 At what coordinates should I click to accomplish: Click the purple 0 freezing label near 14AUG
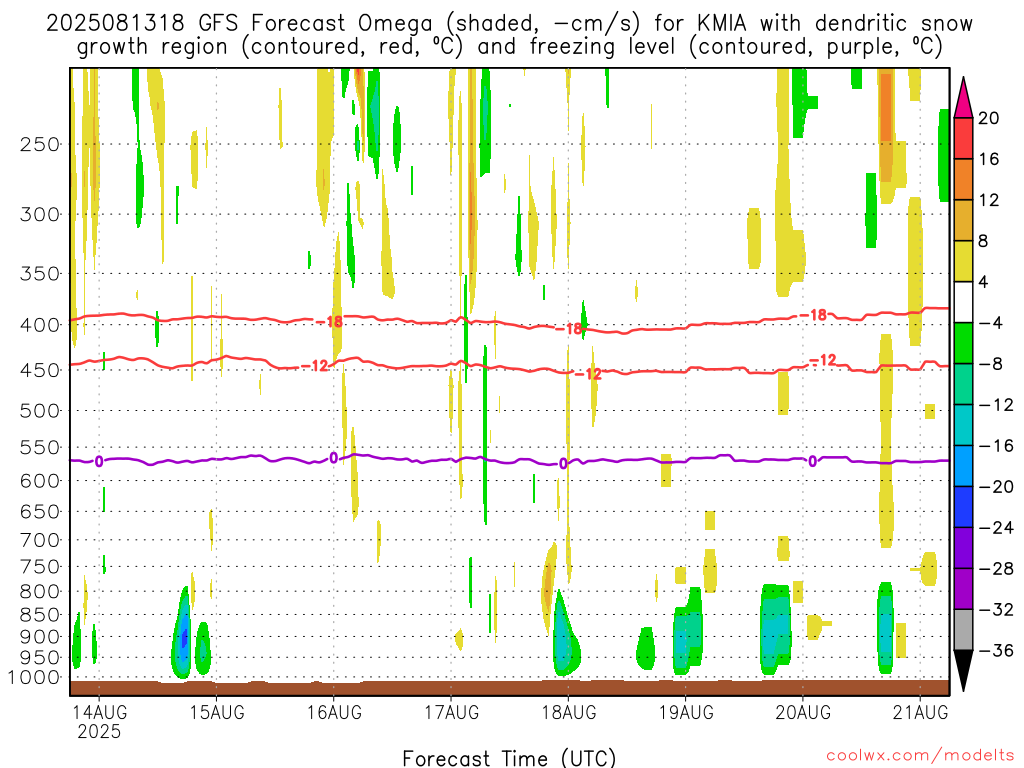(x=99, y=462)
